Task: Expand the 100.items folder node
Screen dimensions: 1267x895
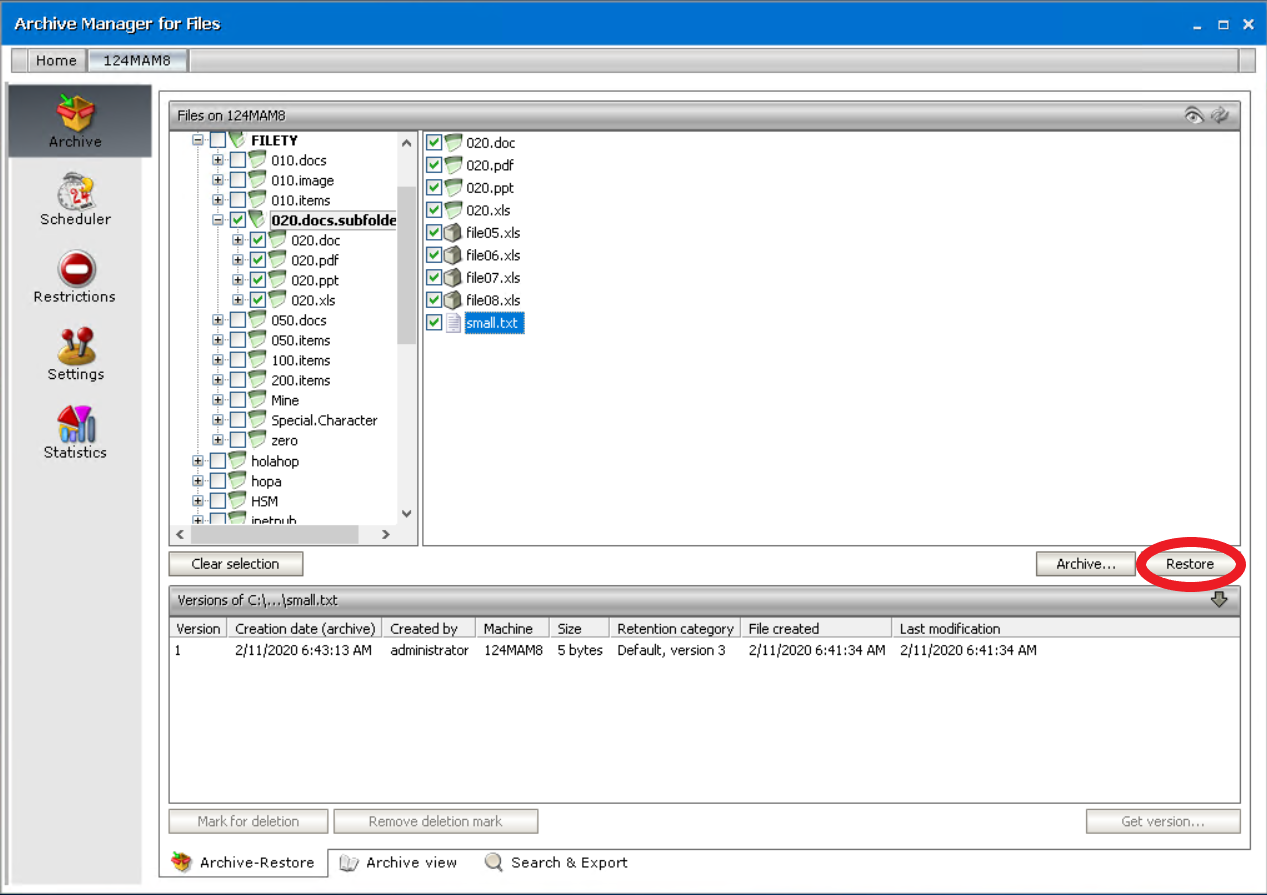Action: point(218,360)
